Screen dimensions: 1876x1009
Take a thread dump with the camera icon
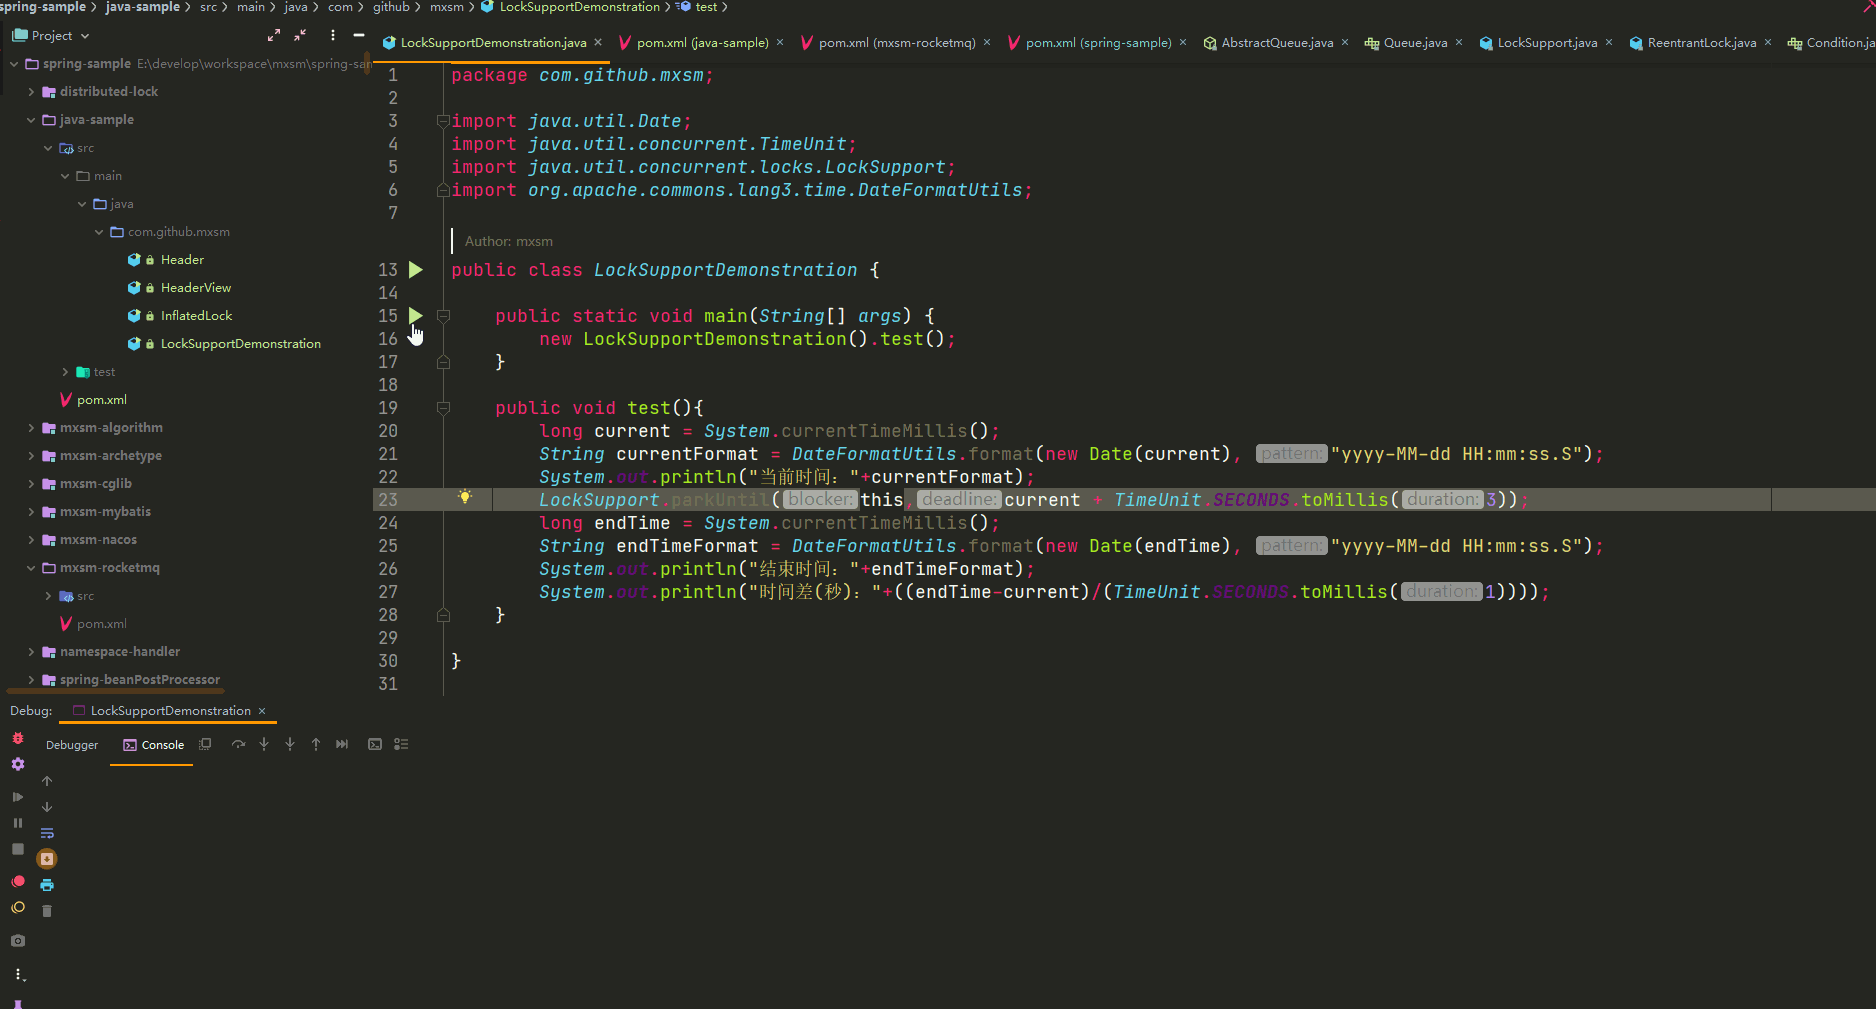pos(17,940)
